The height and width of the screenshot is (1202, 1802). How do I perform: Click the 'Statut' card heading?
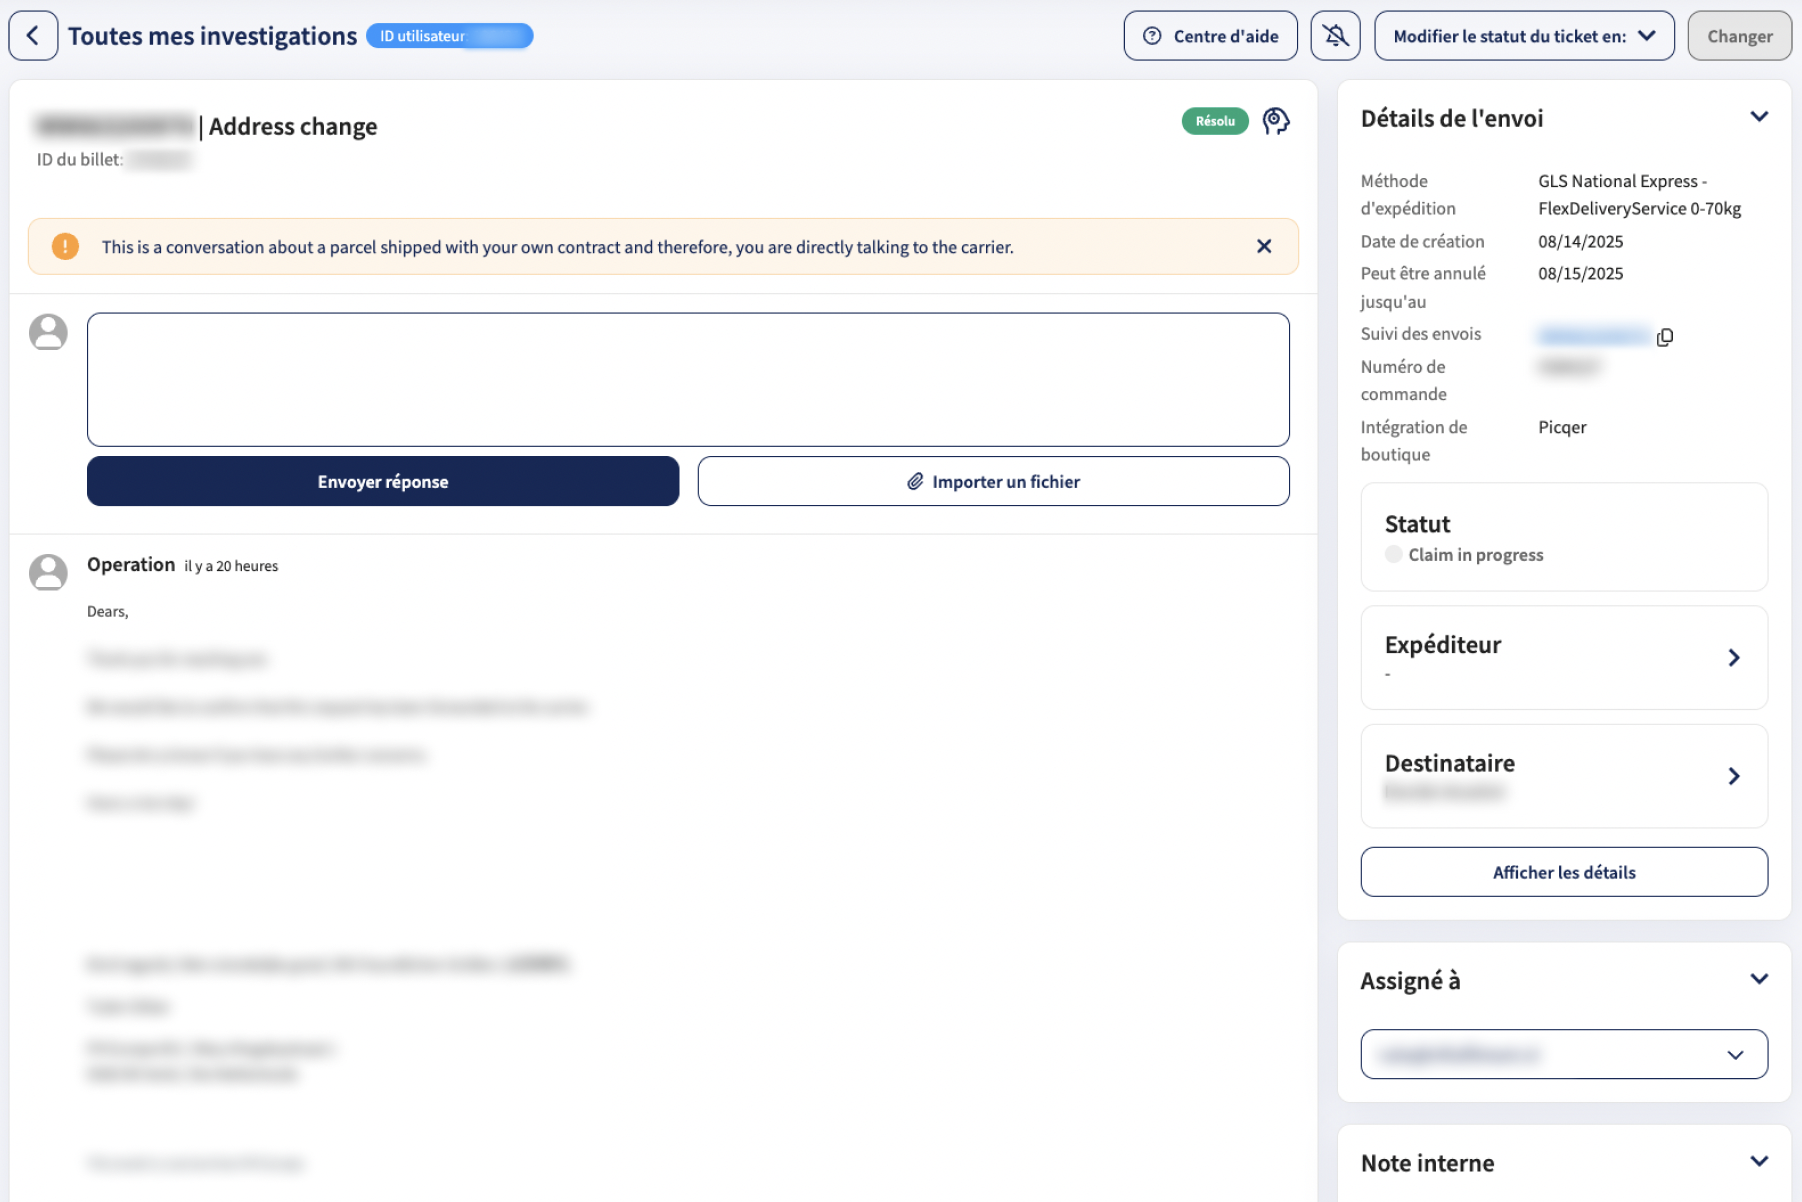(1417, 524)
